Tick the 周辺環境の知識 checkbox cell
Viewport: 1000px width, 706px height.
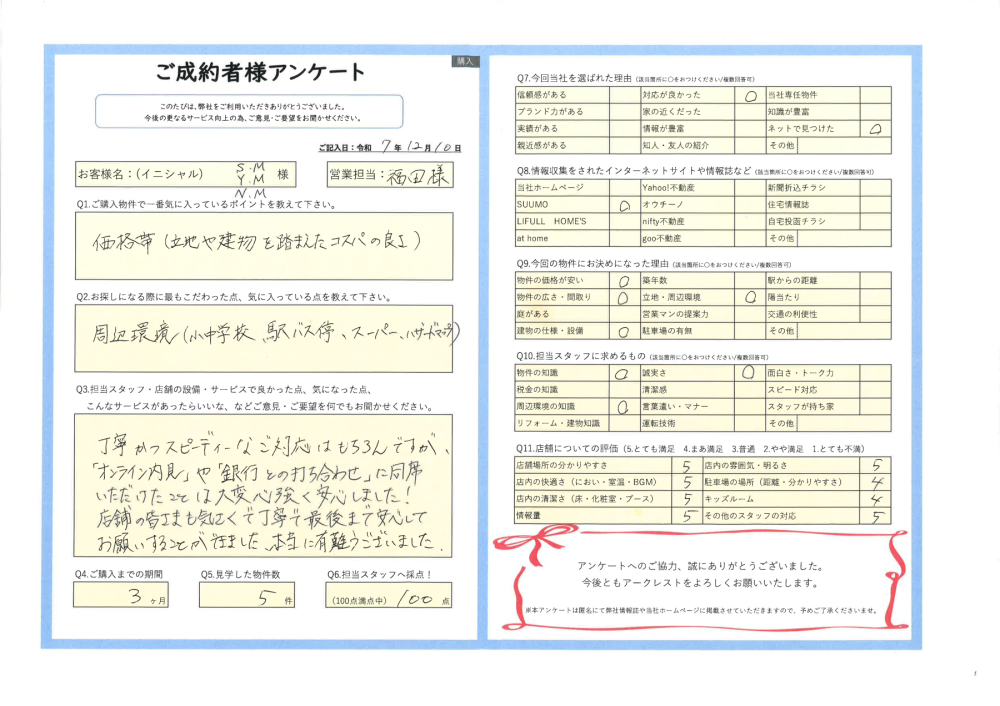click(624, 406)
